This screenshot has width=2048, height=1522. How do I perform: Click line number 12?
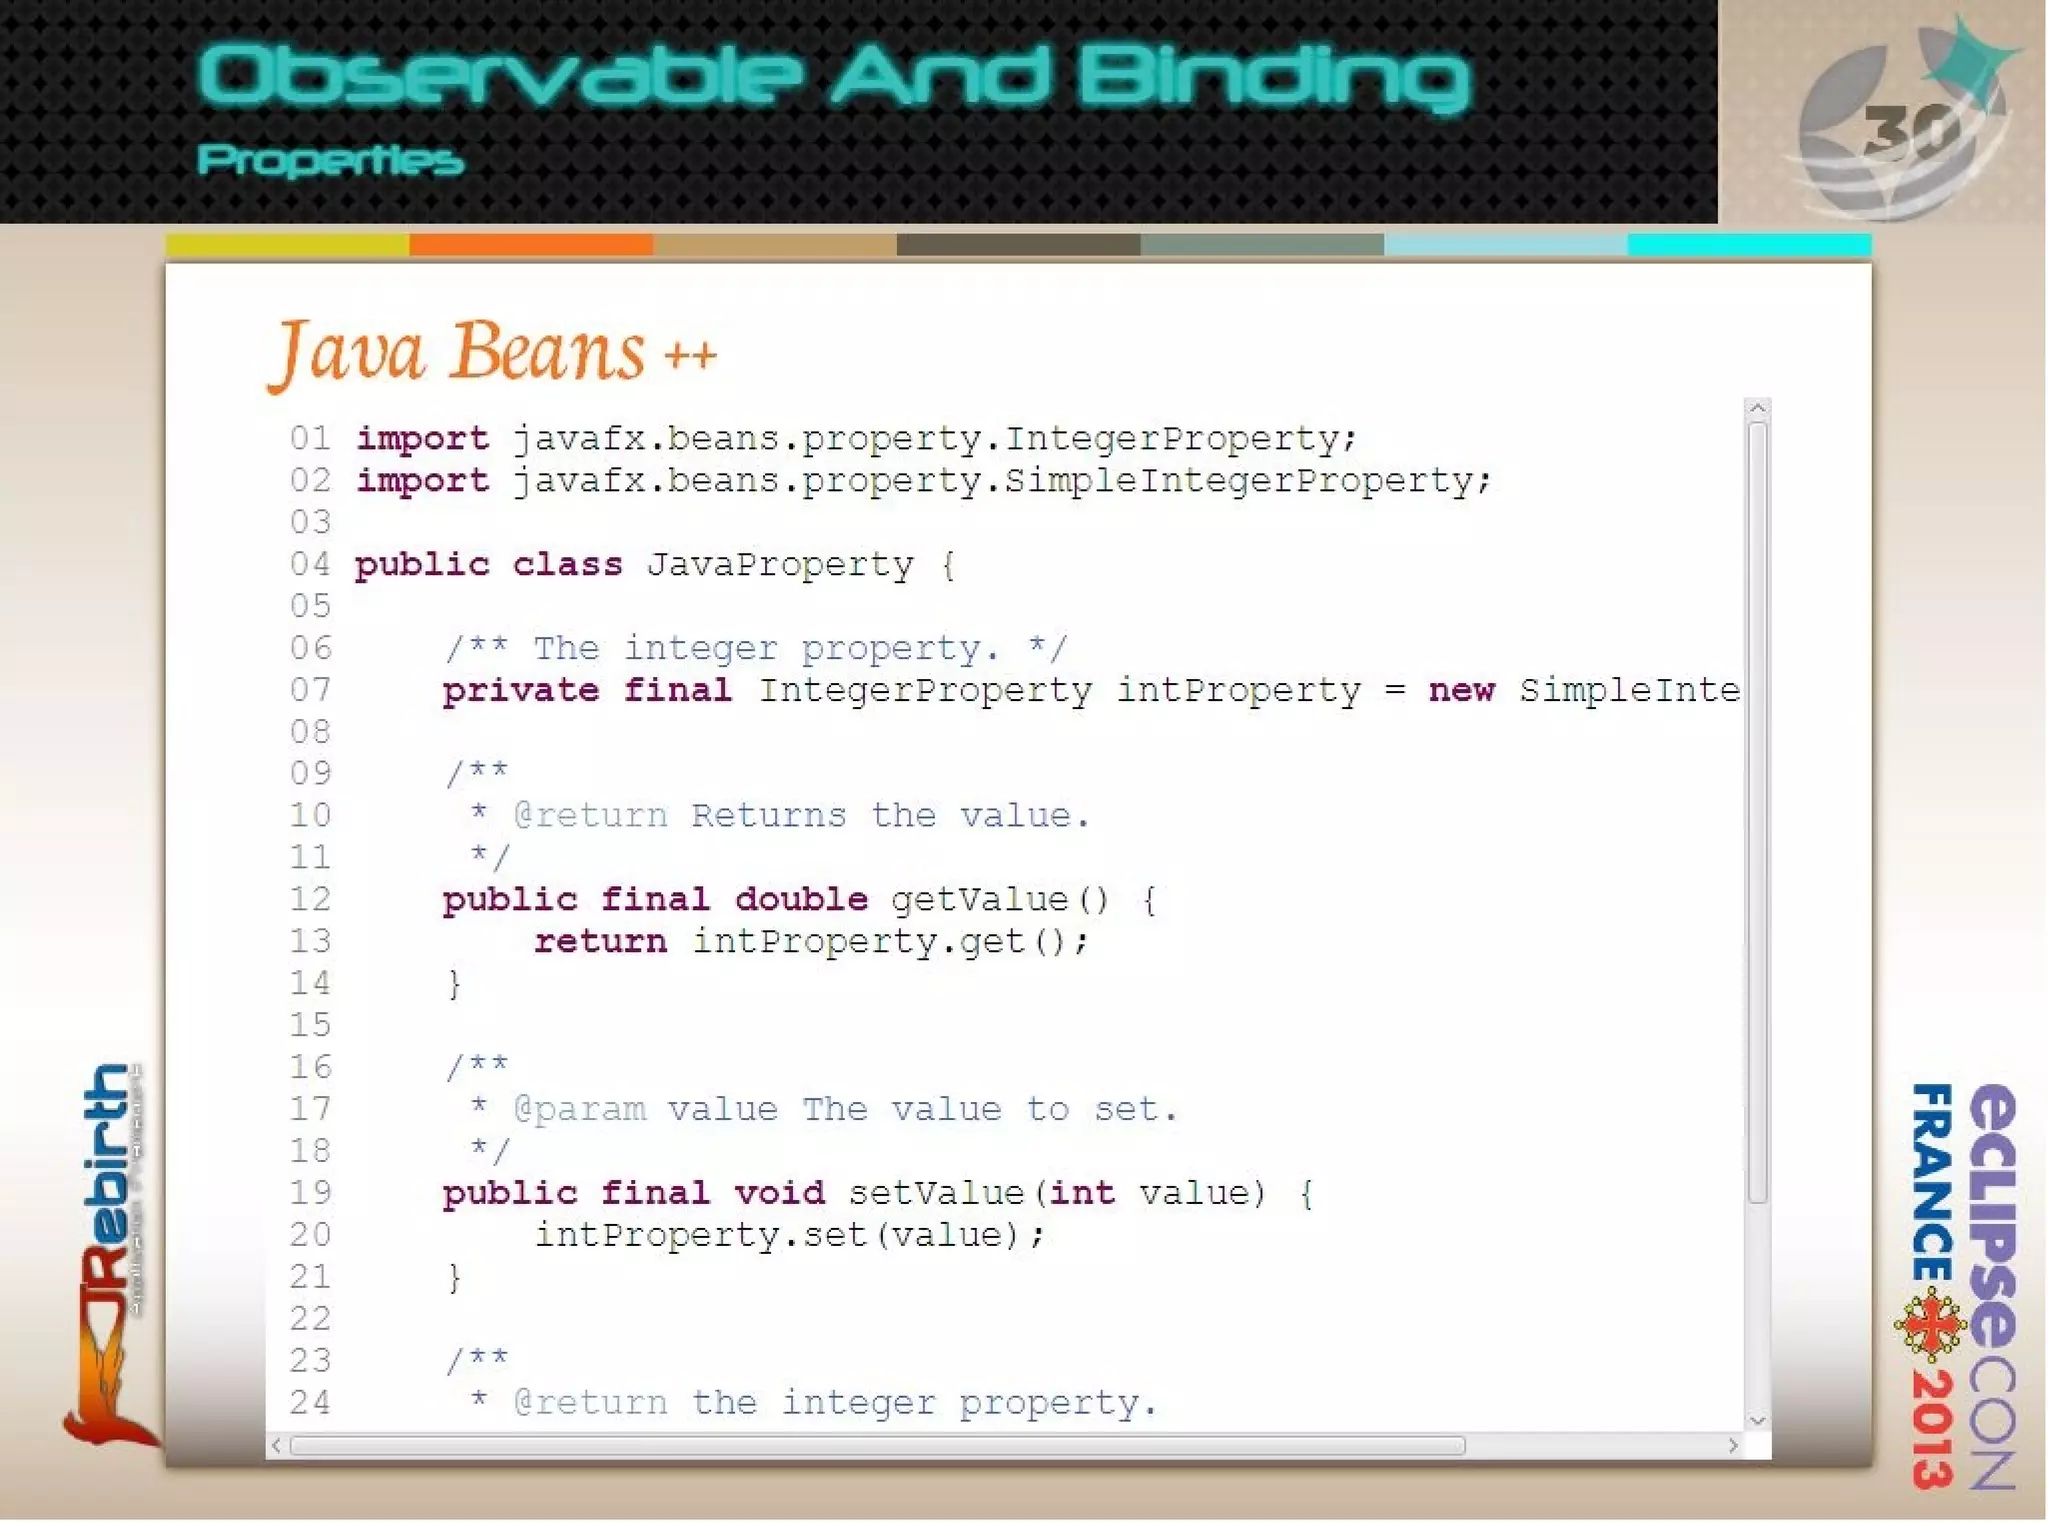click(x=311, y=899)
